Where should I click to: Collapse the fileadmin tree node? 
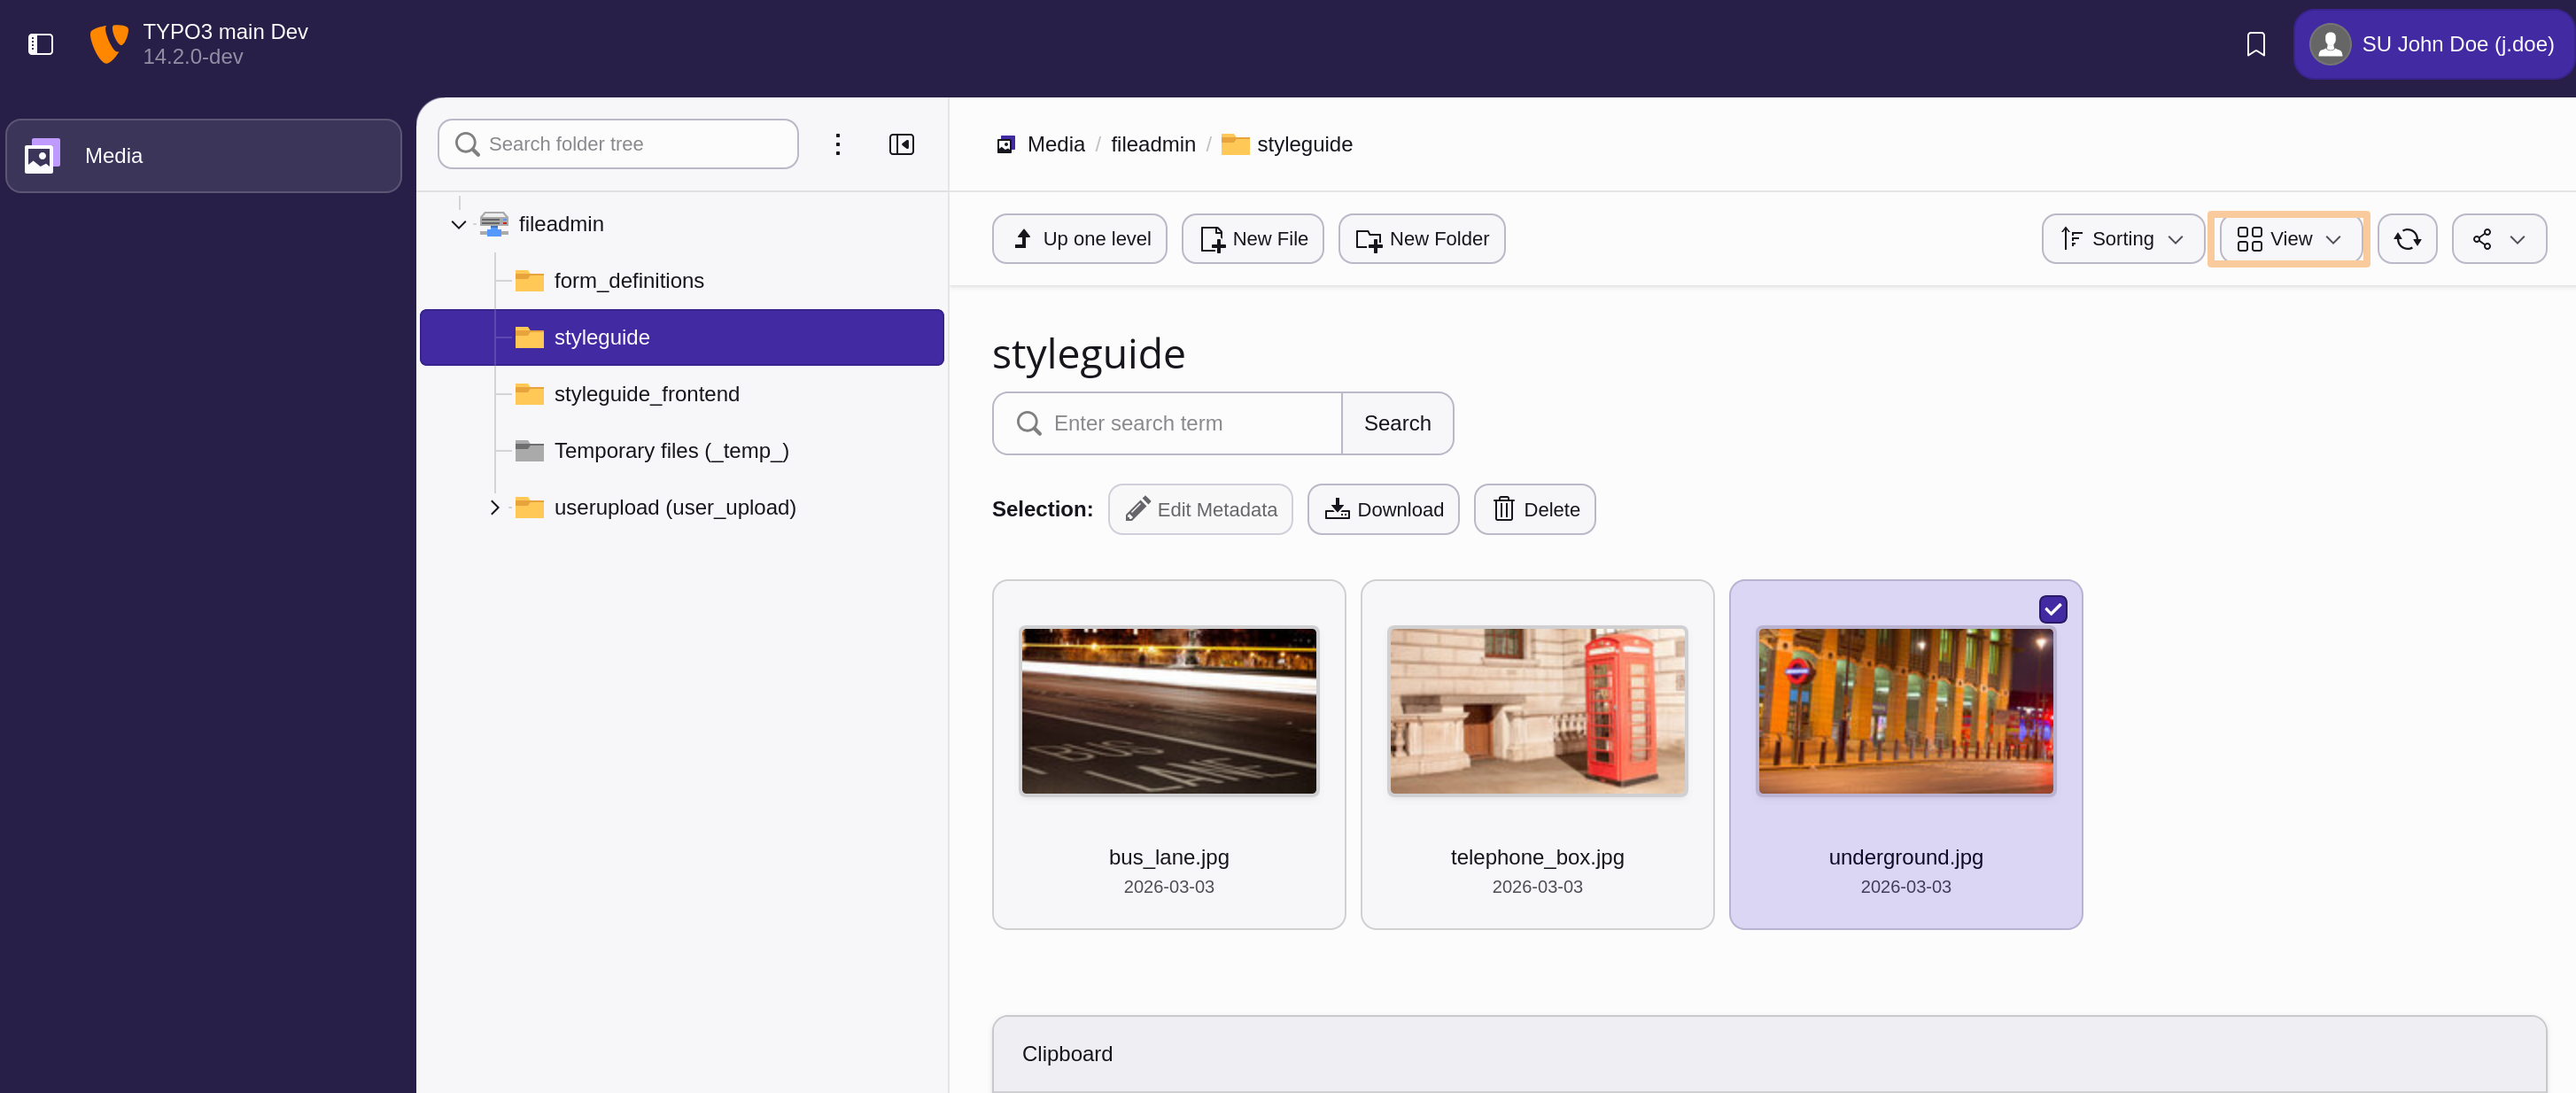[x=458, y=223]
